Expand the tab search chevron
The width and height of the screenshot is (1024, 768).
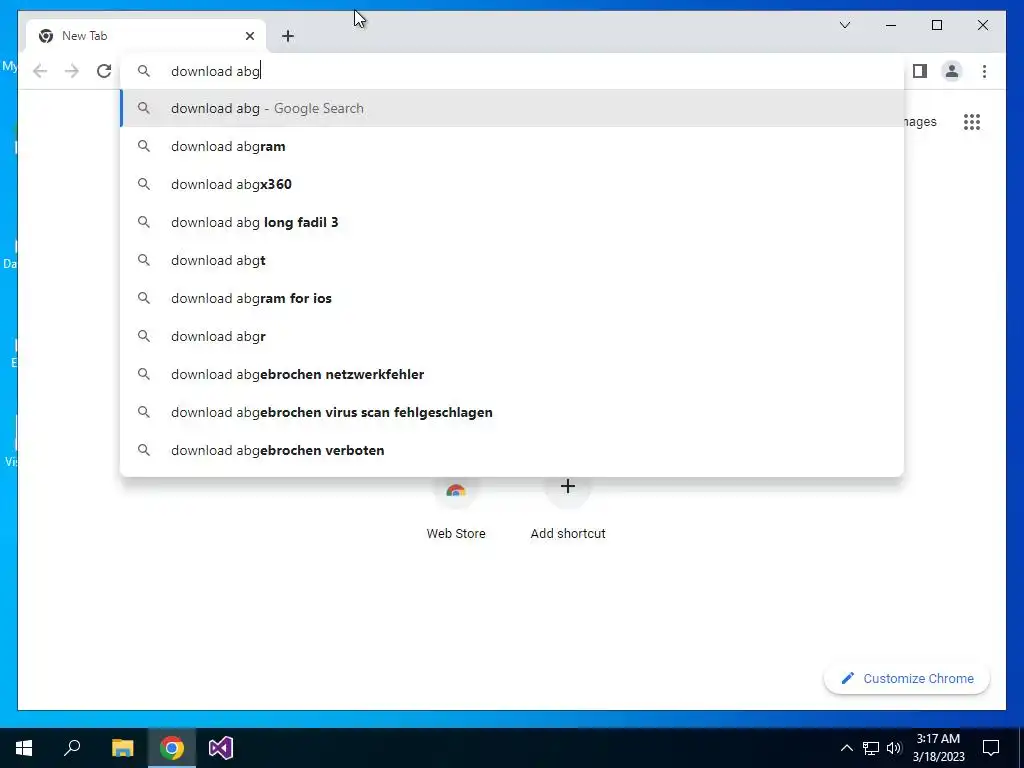(844, 25)
